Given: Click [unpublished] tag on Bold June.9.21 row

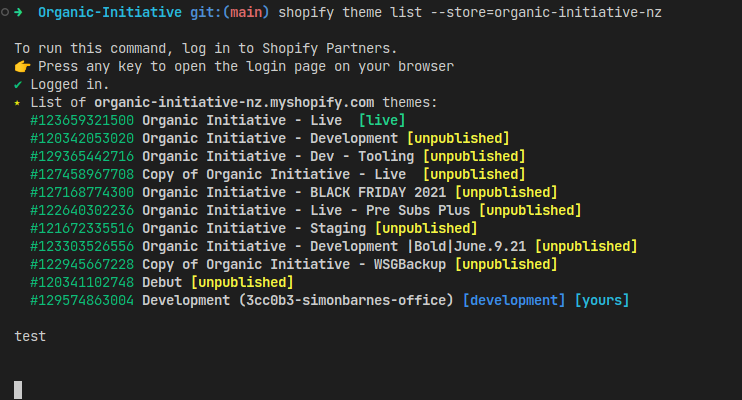Looking at the screenshot, I should tap(586, 246).
